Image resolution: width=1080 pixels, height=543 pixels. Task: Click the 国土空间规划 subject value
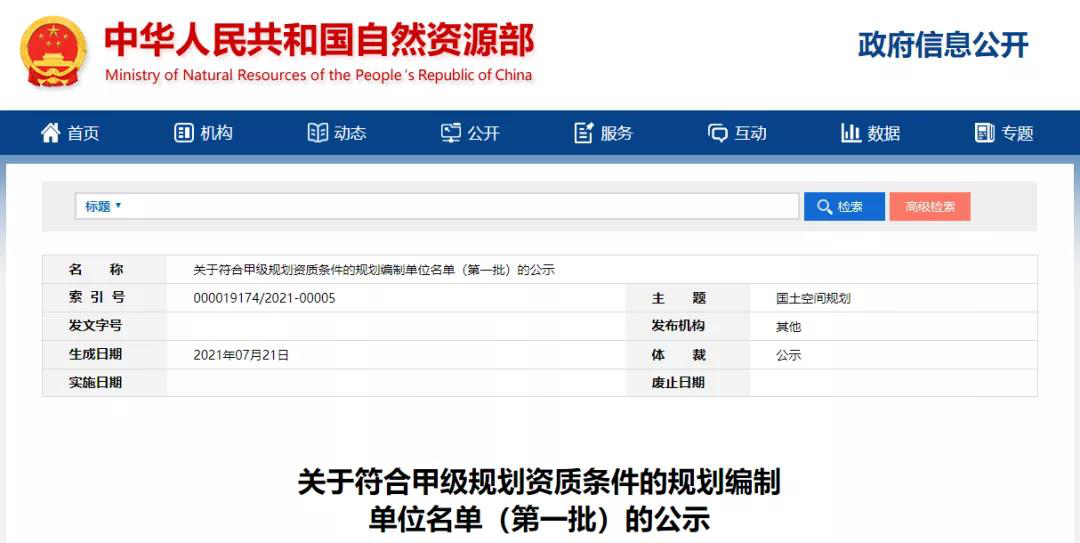point(813,298)
